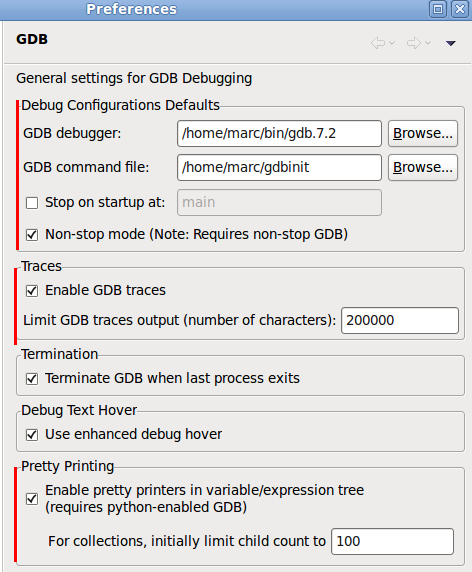Uncheck Terminate GDB when last process exits
Image resolution: width=472 pixels, height=572 pixels.
(32, 379)
